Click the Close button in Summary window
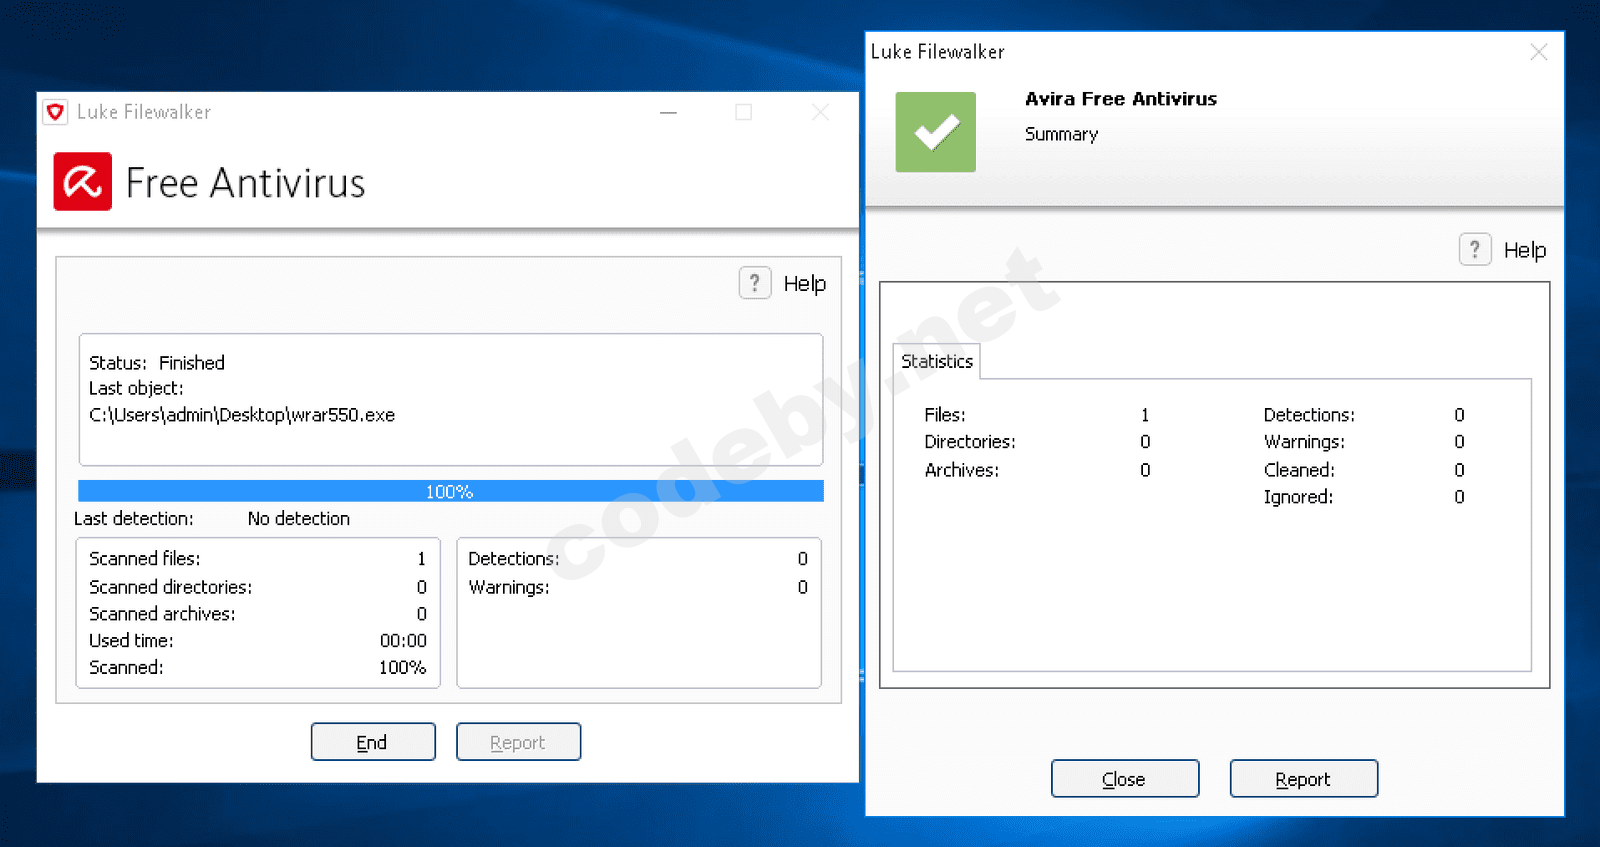The height and width of the screenshot is (847, 1600). [1125, 779]
